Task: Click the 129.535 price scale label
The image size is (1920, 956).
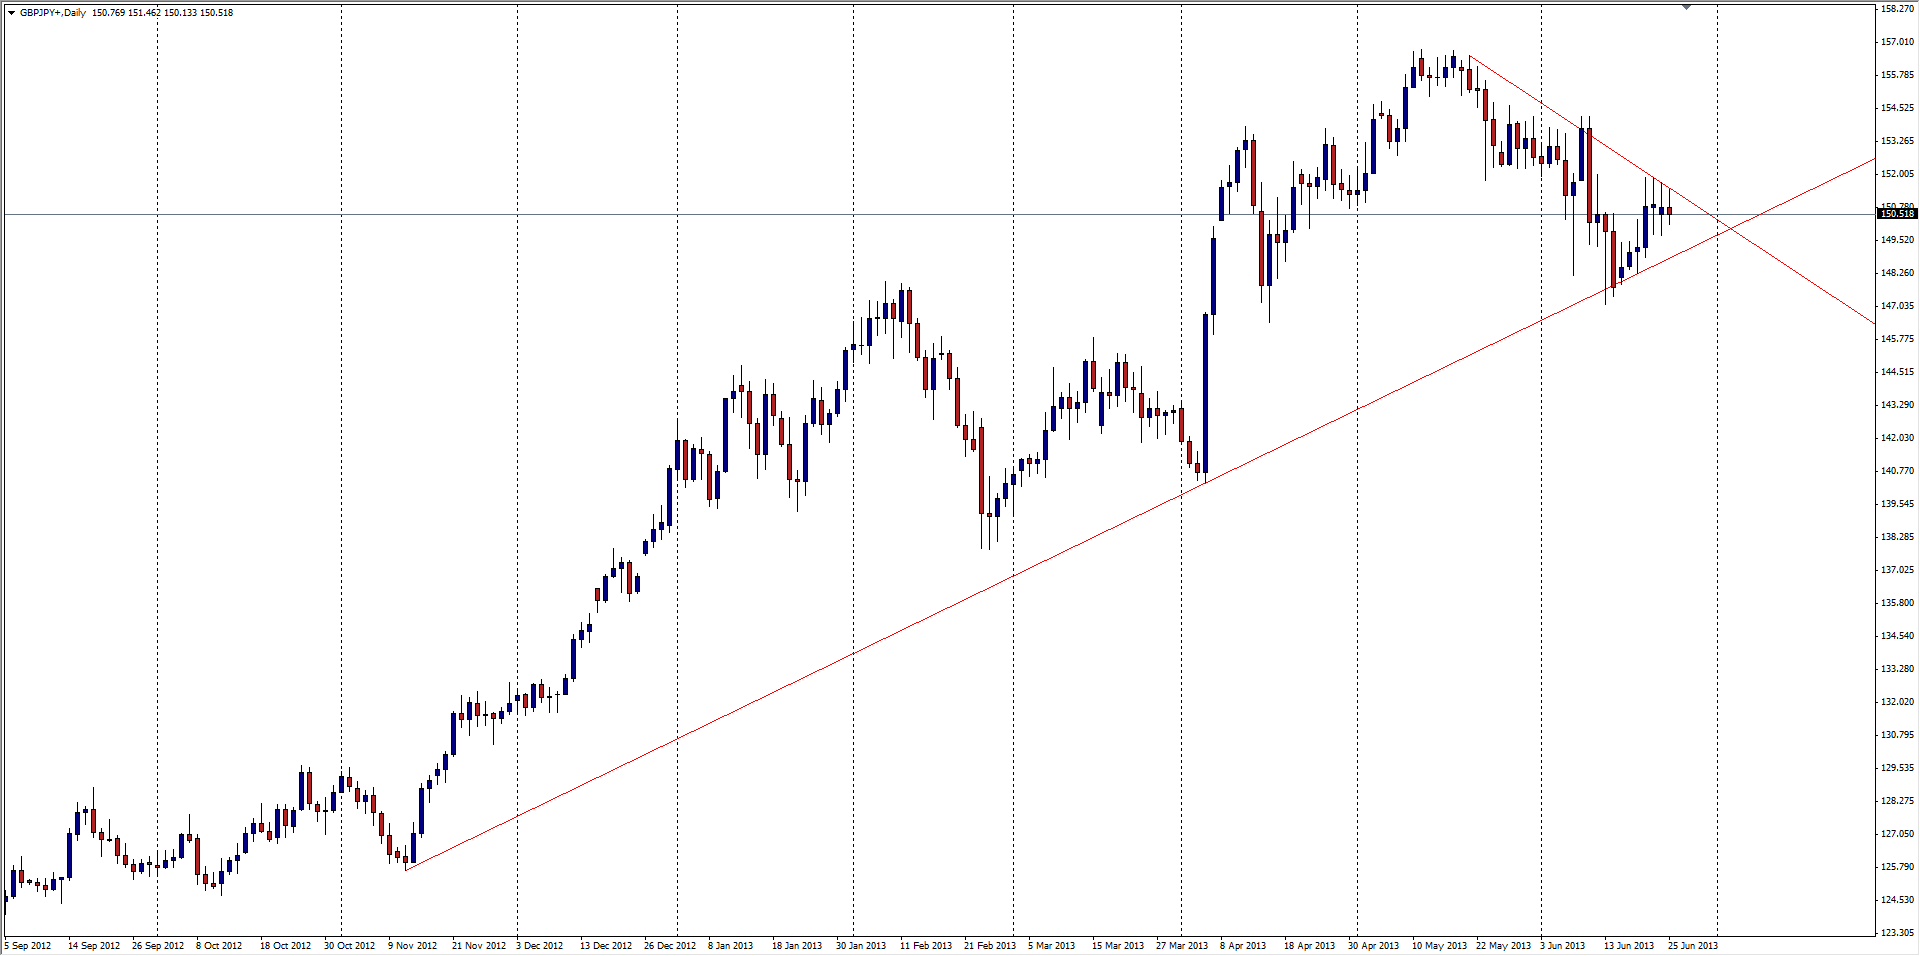Action: pos(1897,768)
